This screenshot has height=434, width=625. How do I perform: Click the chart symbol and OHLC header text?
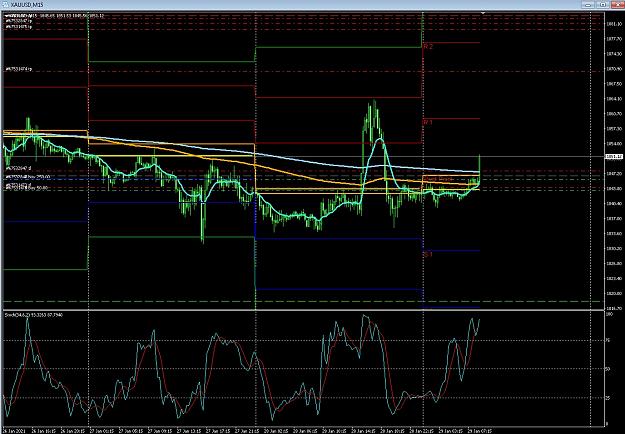click(55, 16)
